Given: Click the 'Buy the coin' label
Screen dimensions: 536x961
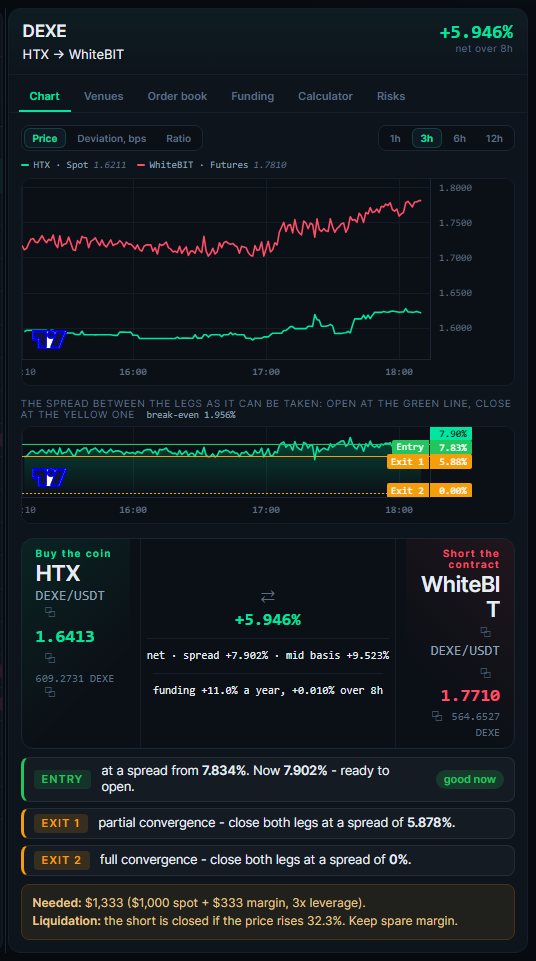Looking at the screenshot, I should [73, 553].
